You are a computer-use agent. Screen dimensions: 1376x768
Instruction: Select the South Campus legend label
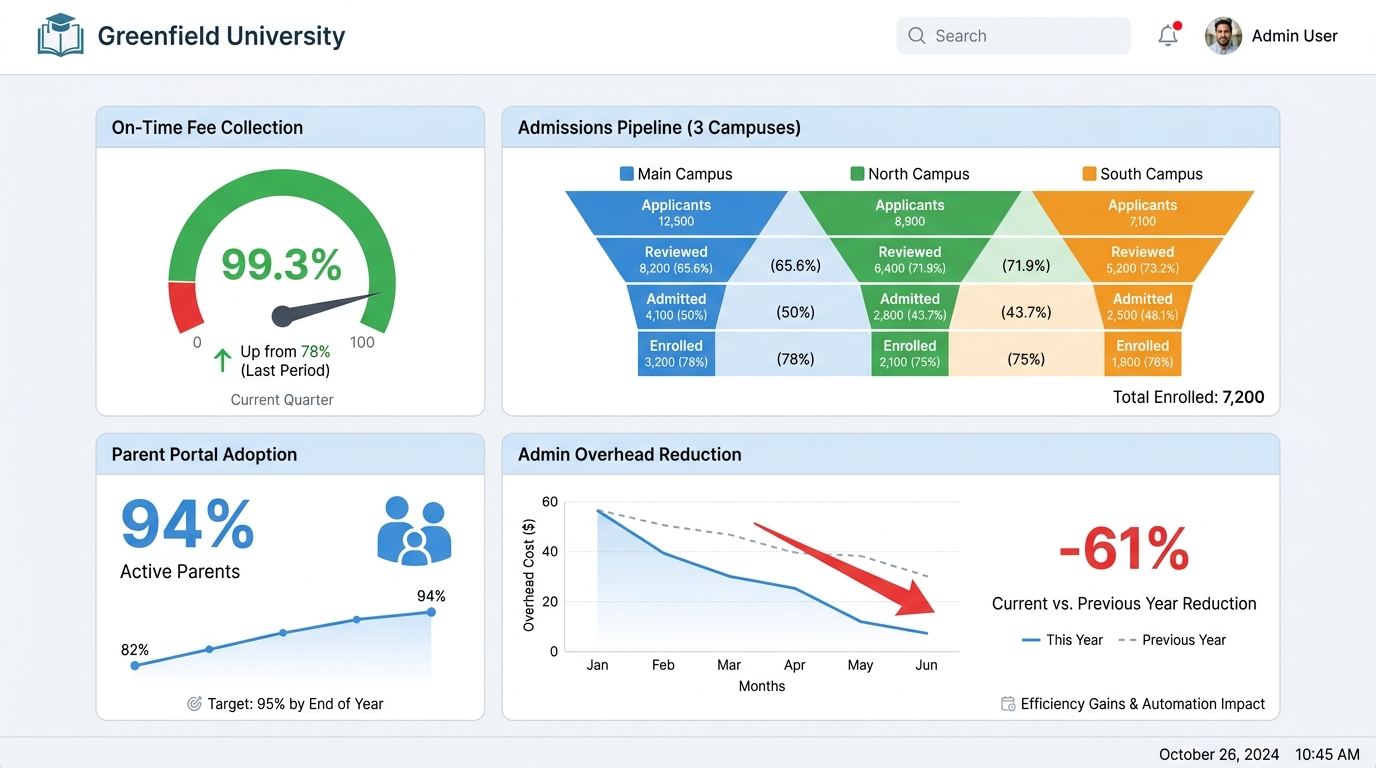click(1151, 174)
